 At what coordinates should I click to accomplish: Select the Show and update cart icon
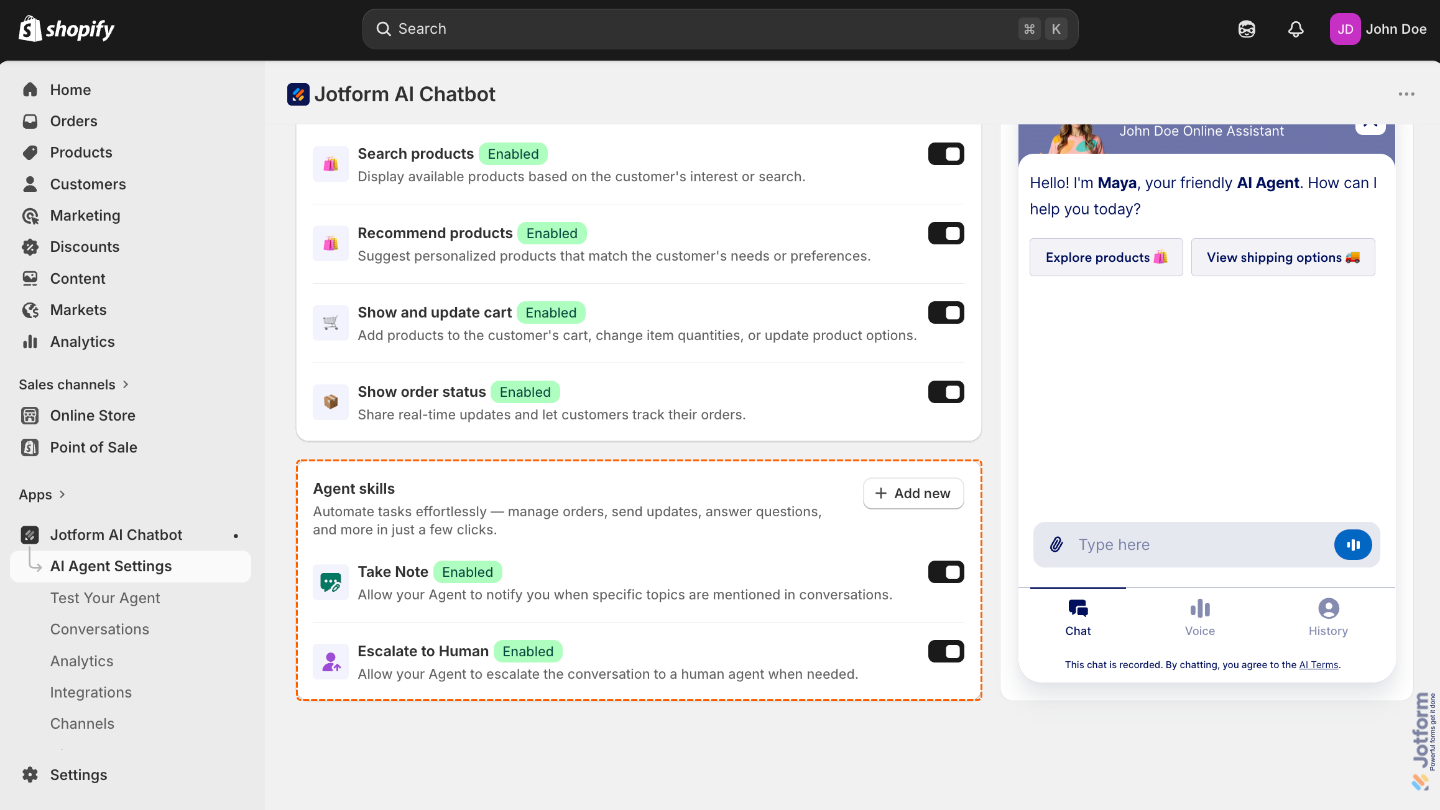[x=331, y=322]
